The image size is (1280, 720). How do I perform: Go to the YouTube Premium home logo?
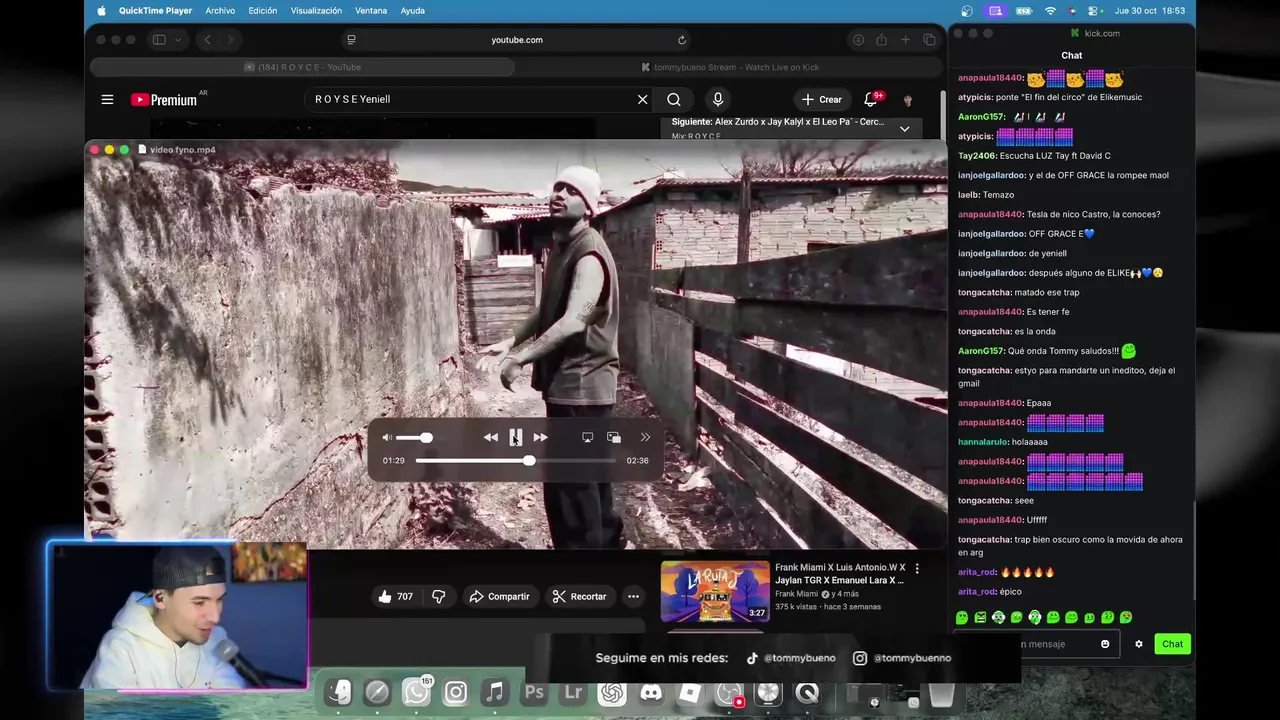pyautogui.click(x=165, y=99)
